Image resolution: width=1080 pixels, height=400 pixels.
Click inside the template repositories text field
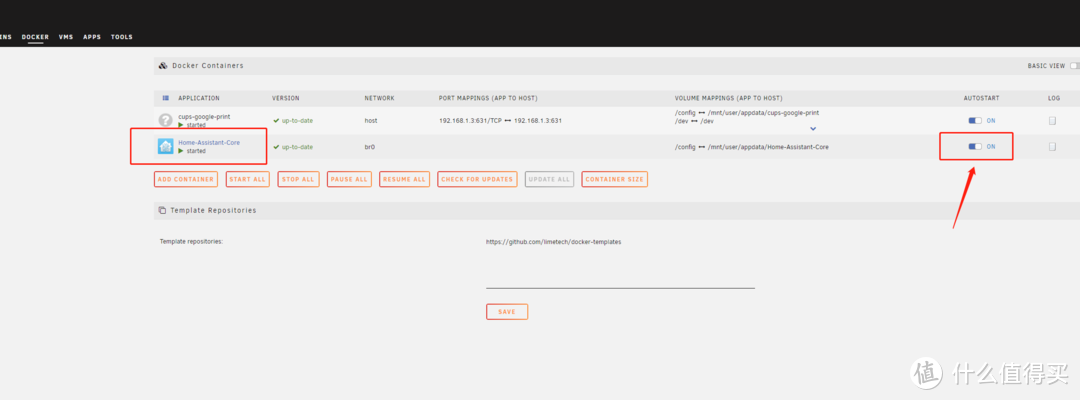click(x=621, y=264)
